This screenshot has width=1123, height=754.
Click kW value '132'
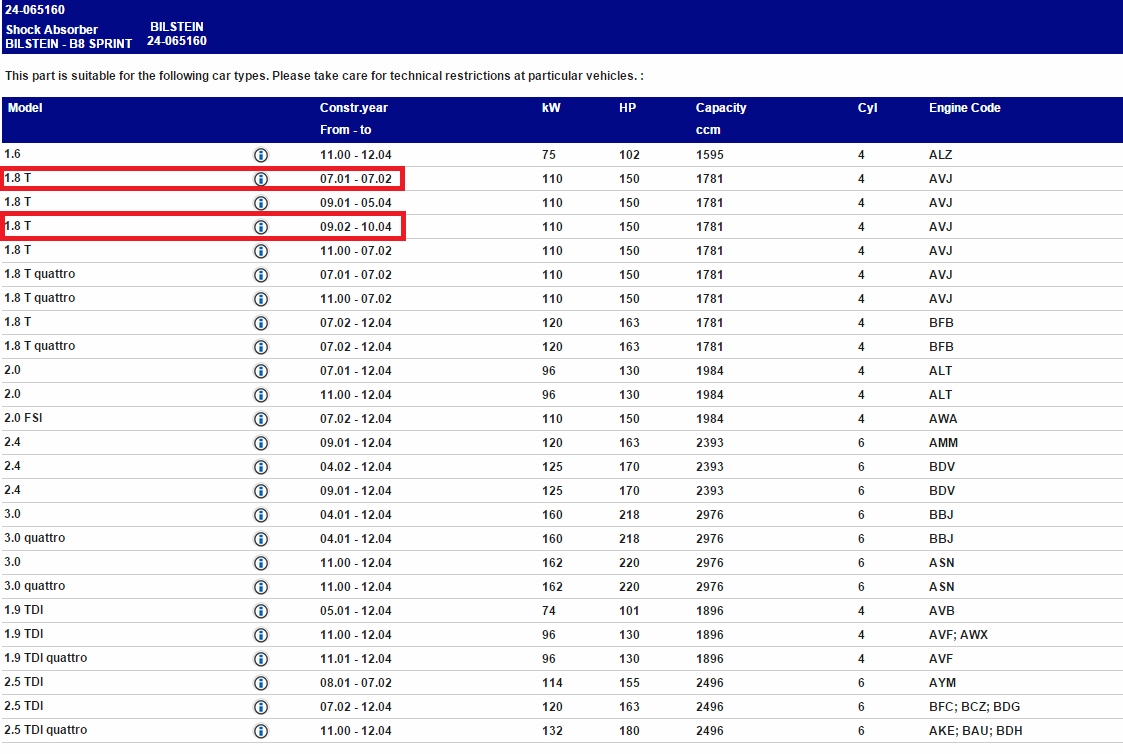pos(552,730)
